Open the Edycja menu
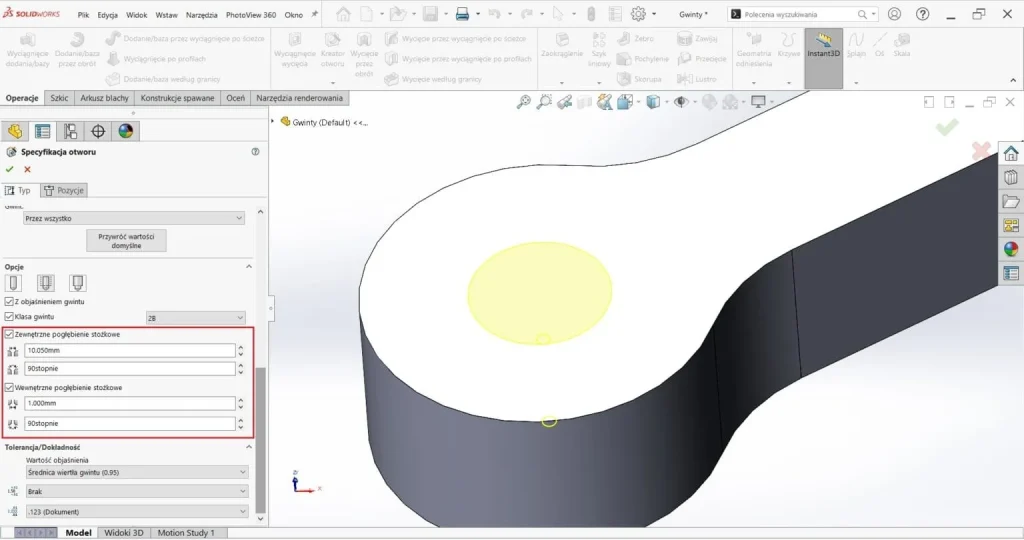The image size is (1024, 540). tap(107, 14)
